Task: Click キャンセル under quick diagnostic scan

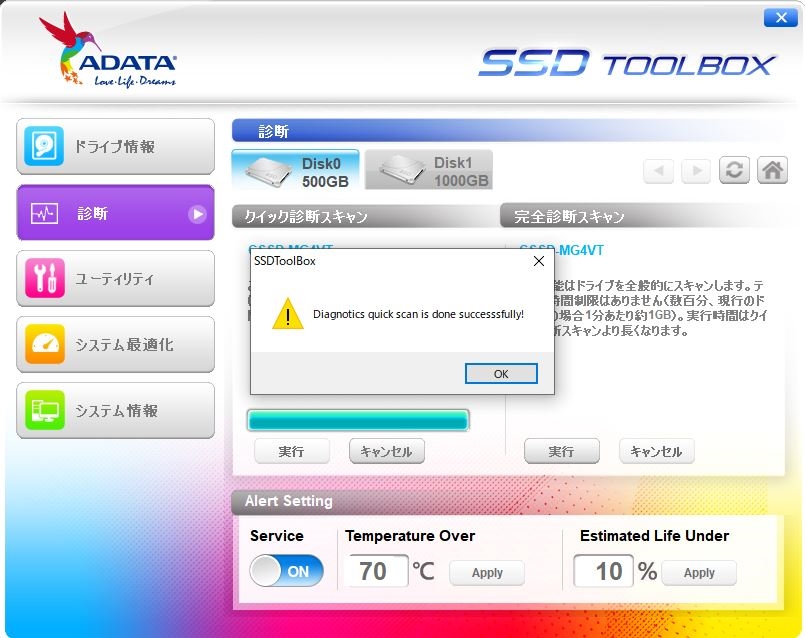Action: 387,451
